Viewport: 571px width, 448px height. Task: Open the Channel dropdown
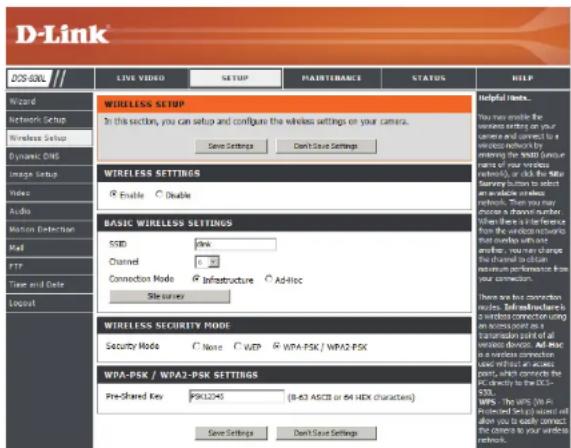207,262
